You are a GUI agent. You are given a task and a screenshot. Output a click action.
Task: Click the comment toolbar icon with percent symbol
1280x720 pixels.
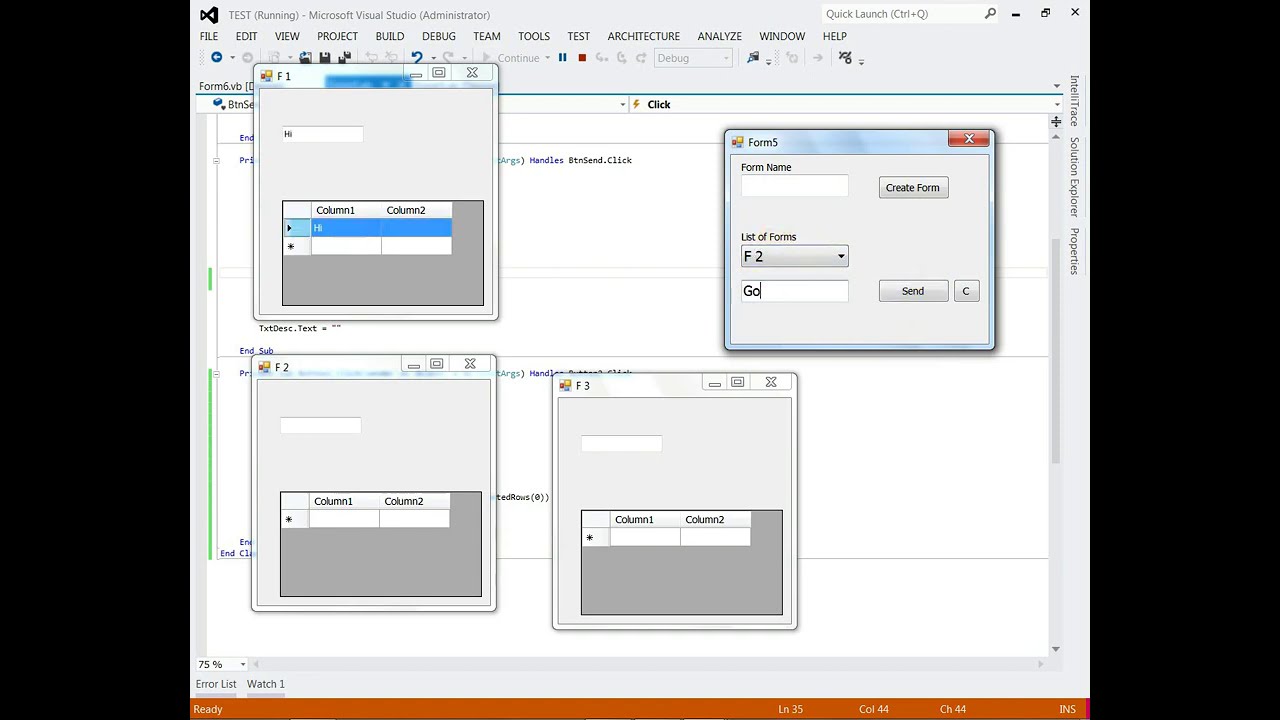845,58
